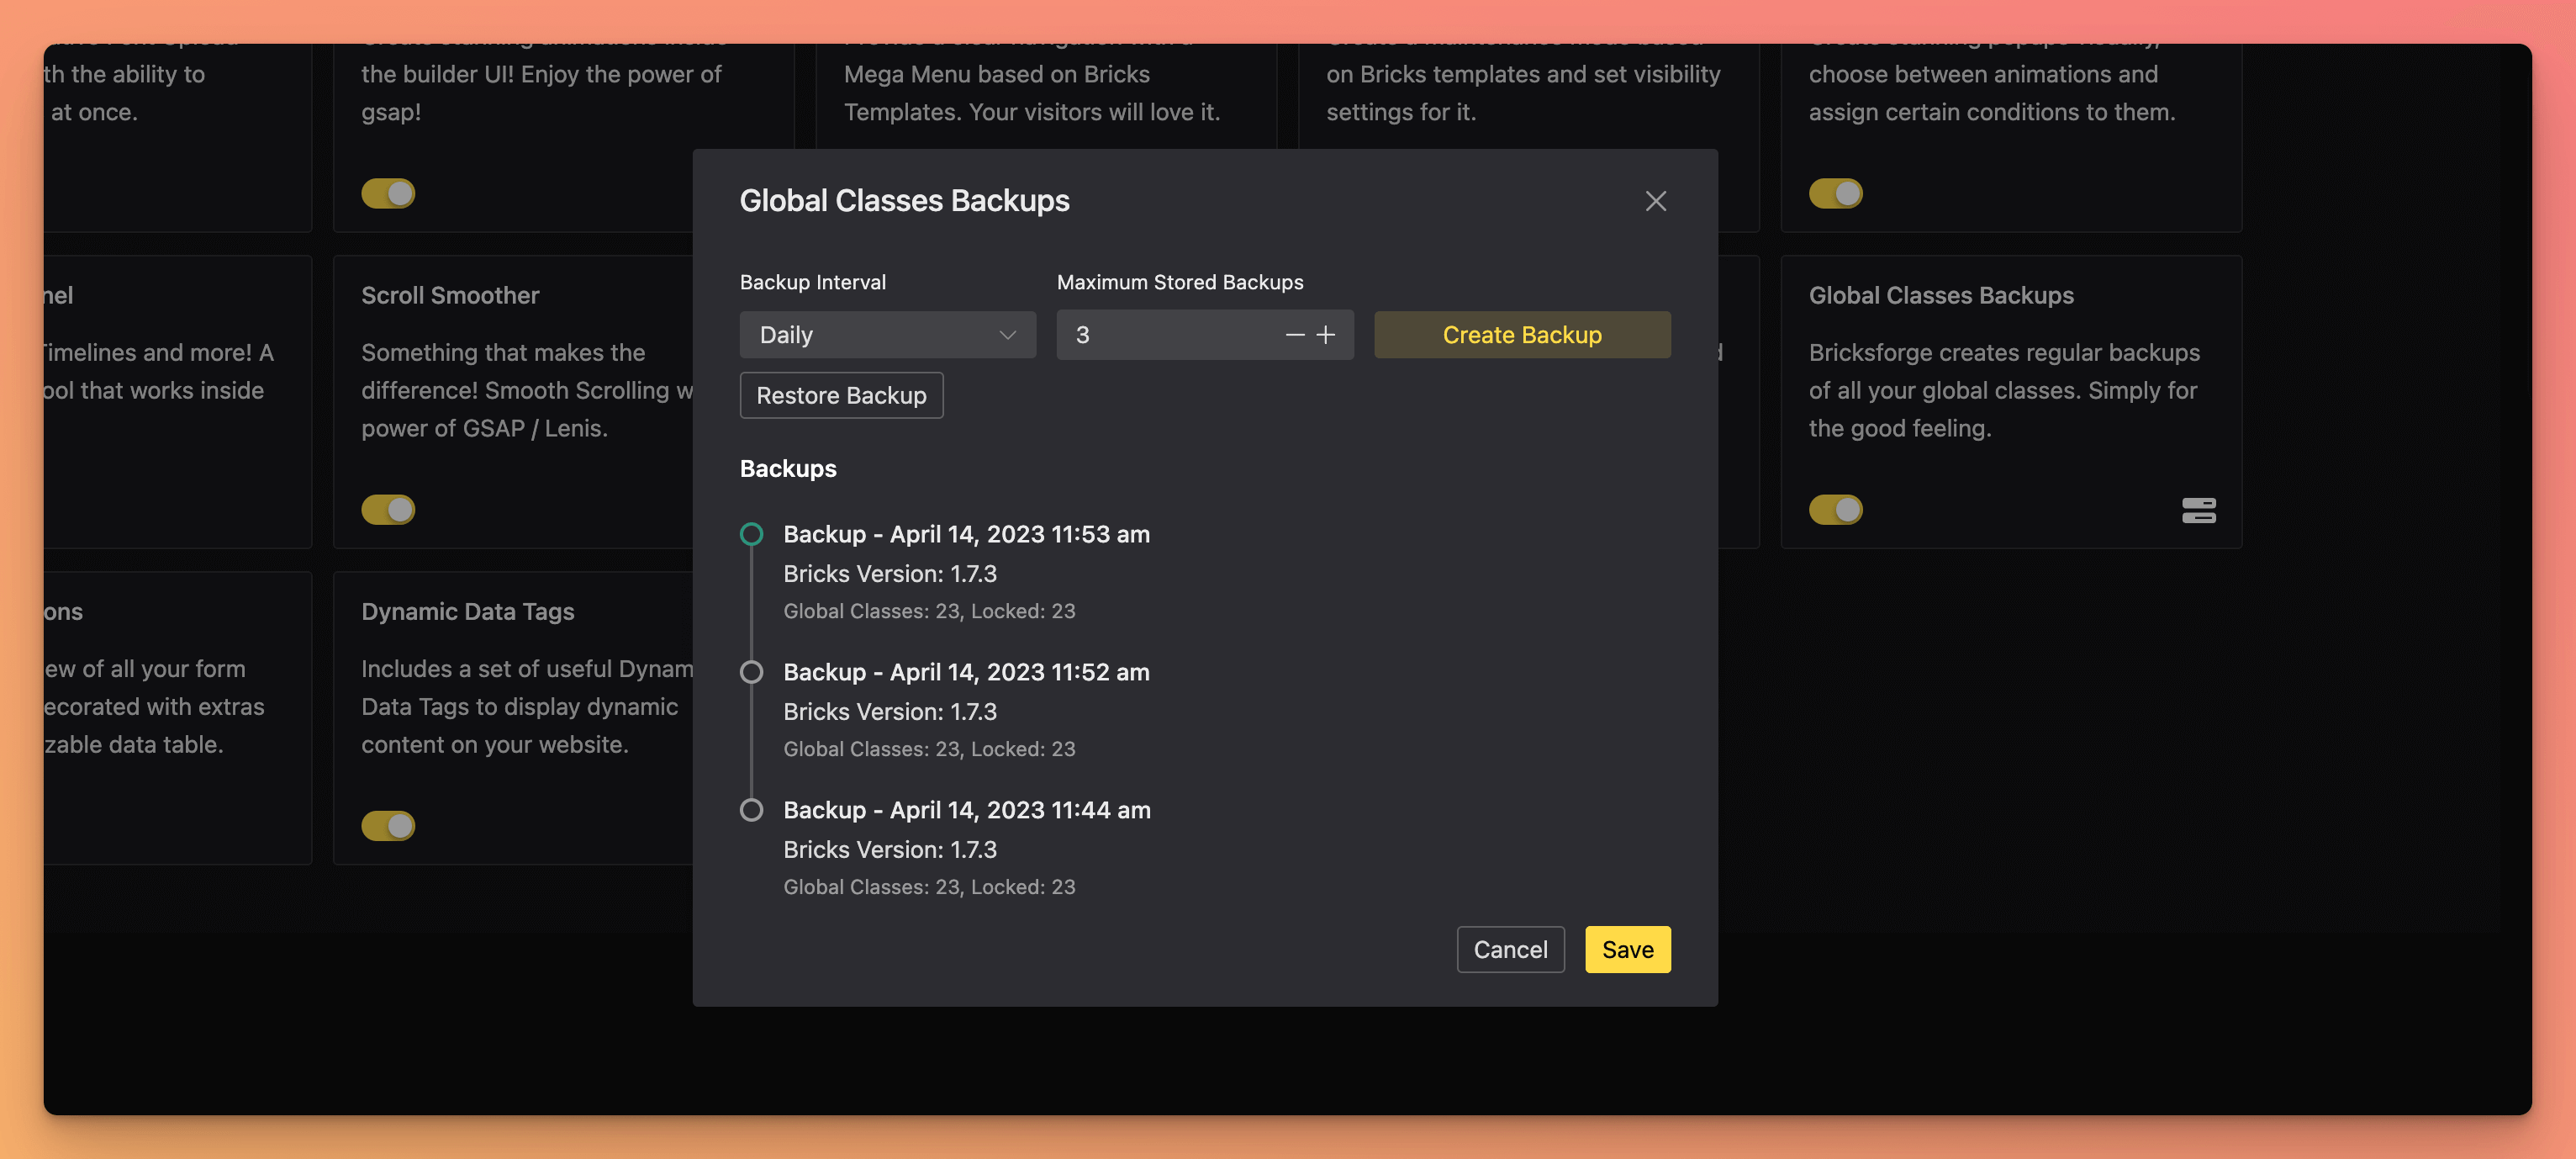Toggle the Dynamic Data Tags switch
Image resolution: width=2576 pixels, height=1159 pixels.
388,826
